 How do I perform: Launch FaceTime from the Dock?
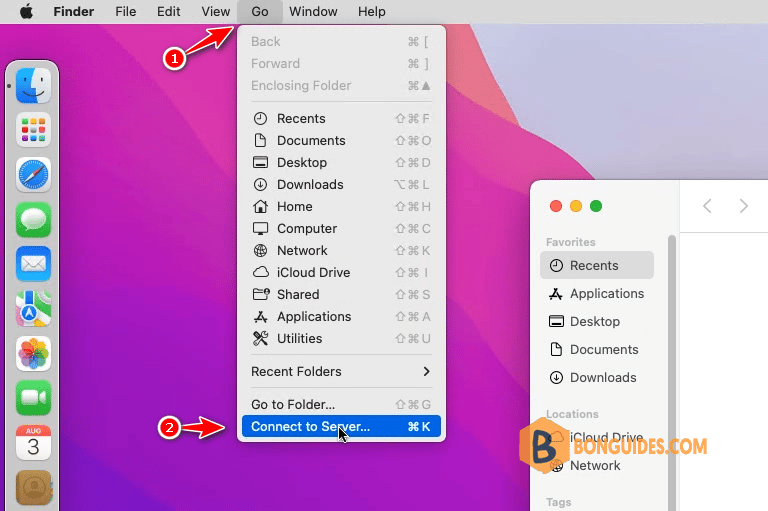(33, 398)
